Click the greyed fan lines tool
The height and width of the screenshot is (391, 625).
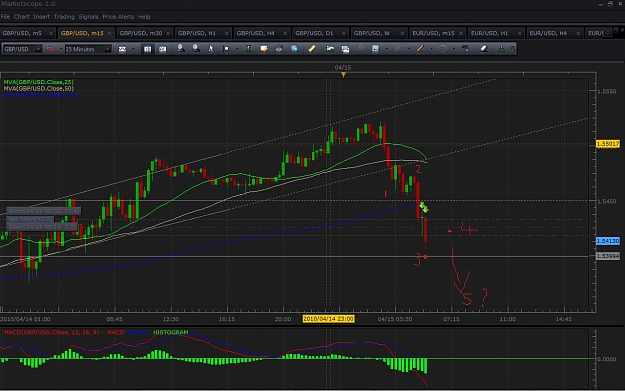(x=398, y=49)
